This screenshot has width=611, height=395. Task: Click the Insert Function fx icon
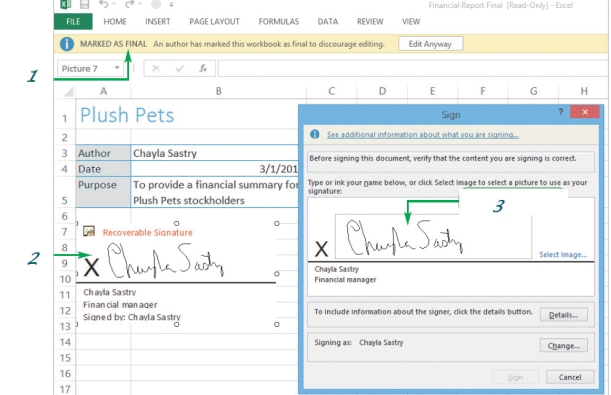point(203,69)
